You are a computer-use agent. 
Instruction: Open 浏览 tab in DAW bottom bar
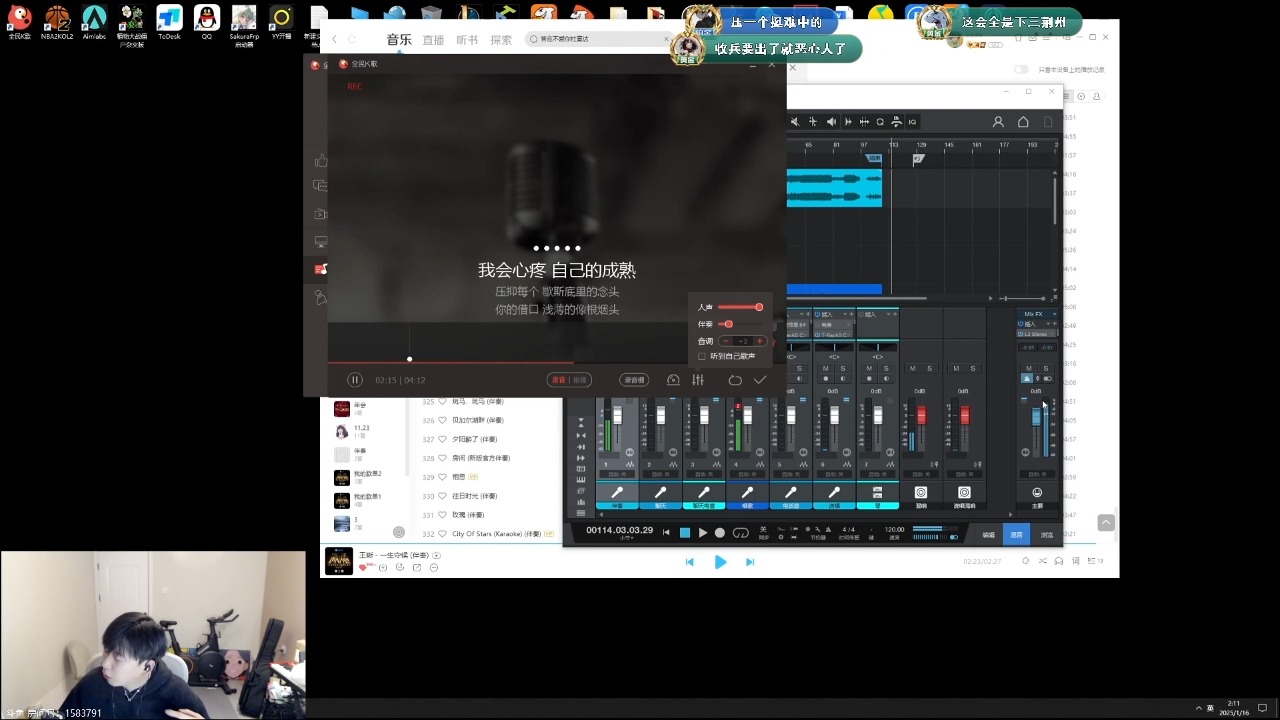[1047, 534]
